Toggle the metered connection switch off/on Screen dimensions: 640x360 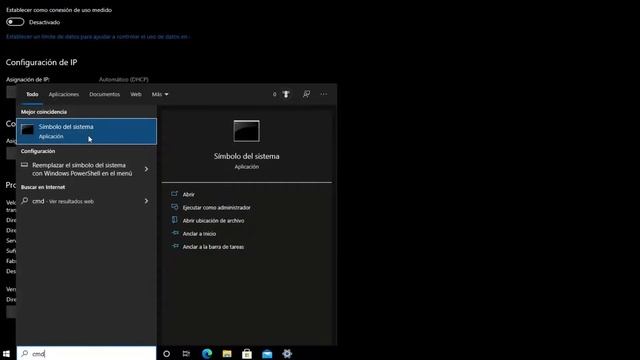(15, 22)
